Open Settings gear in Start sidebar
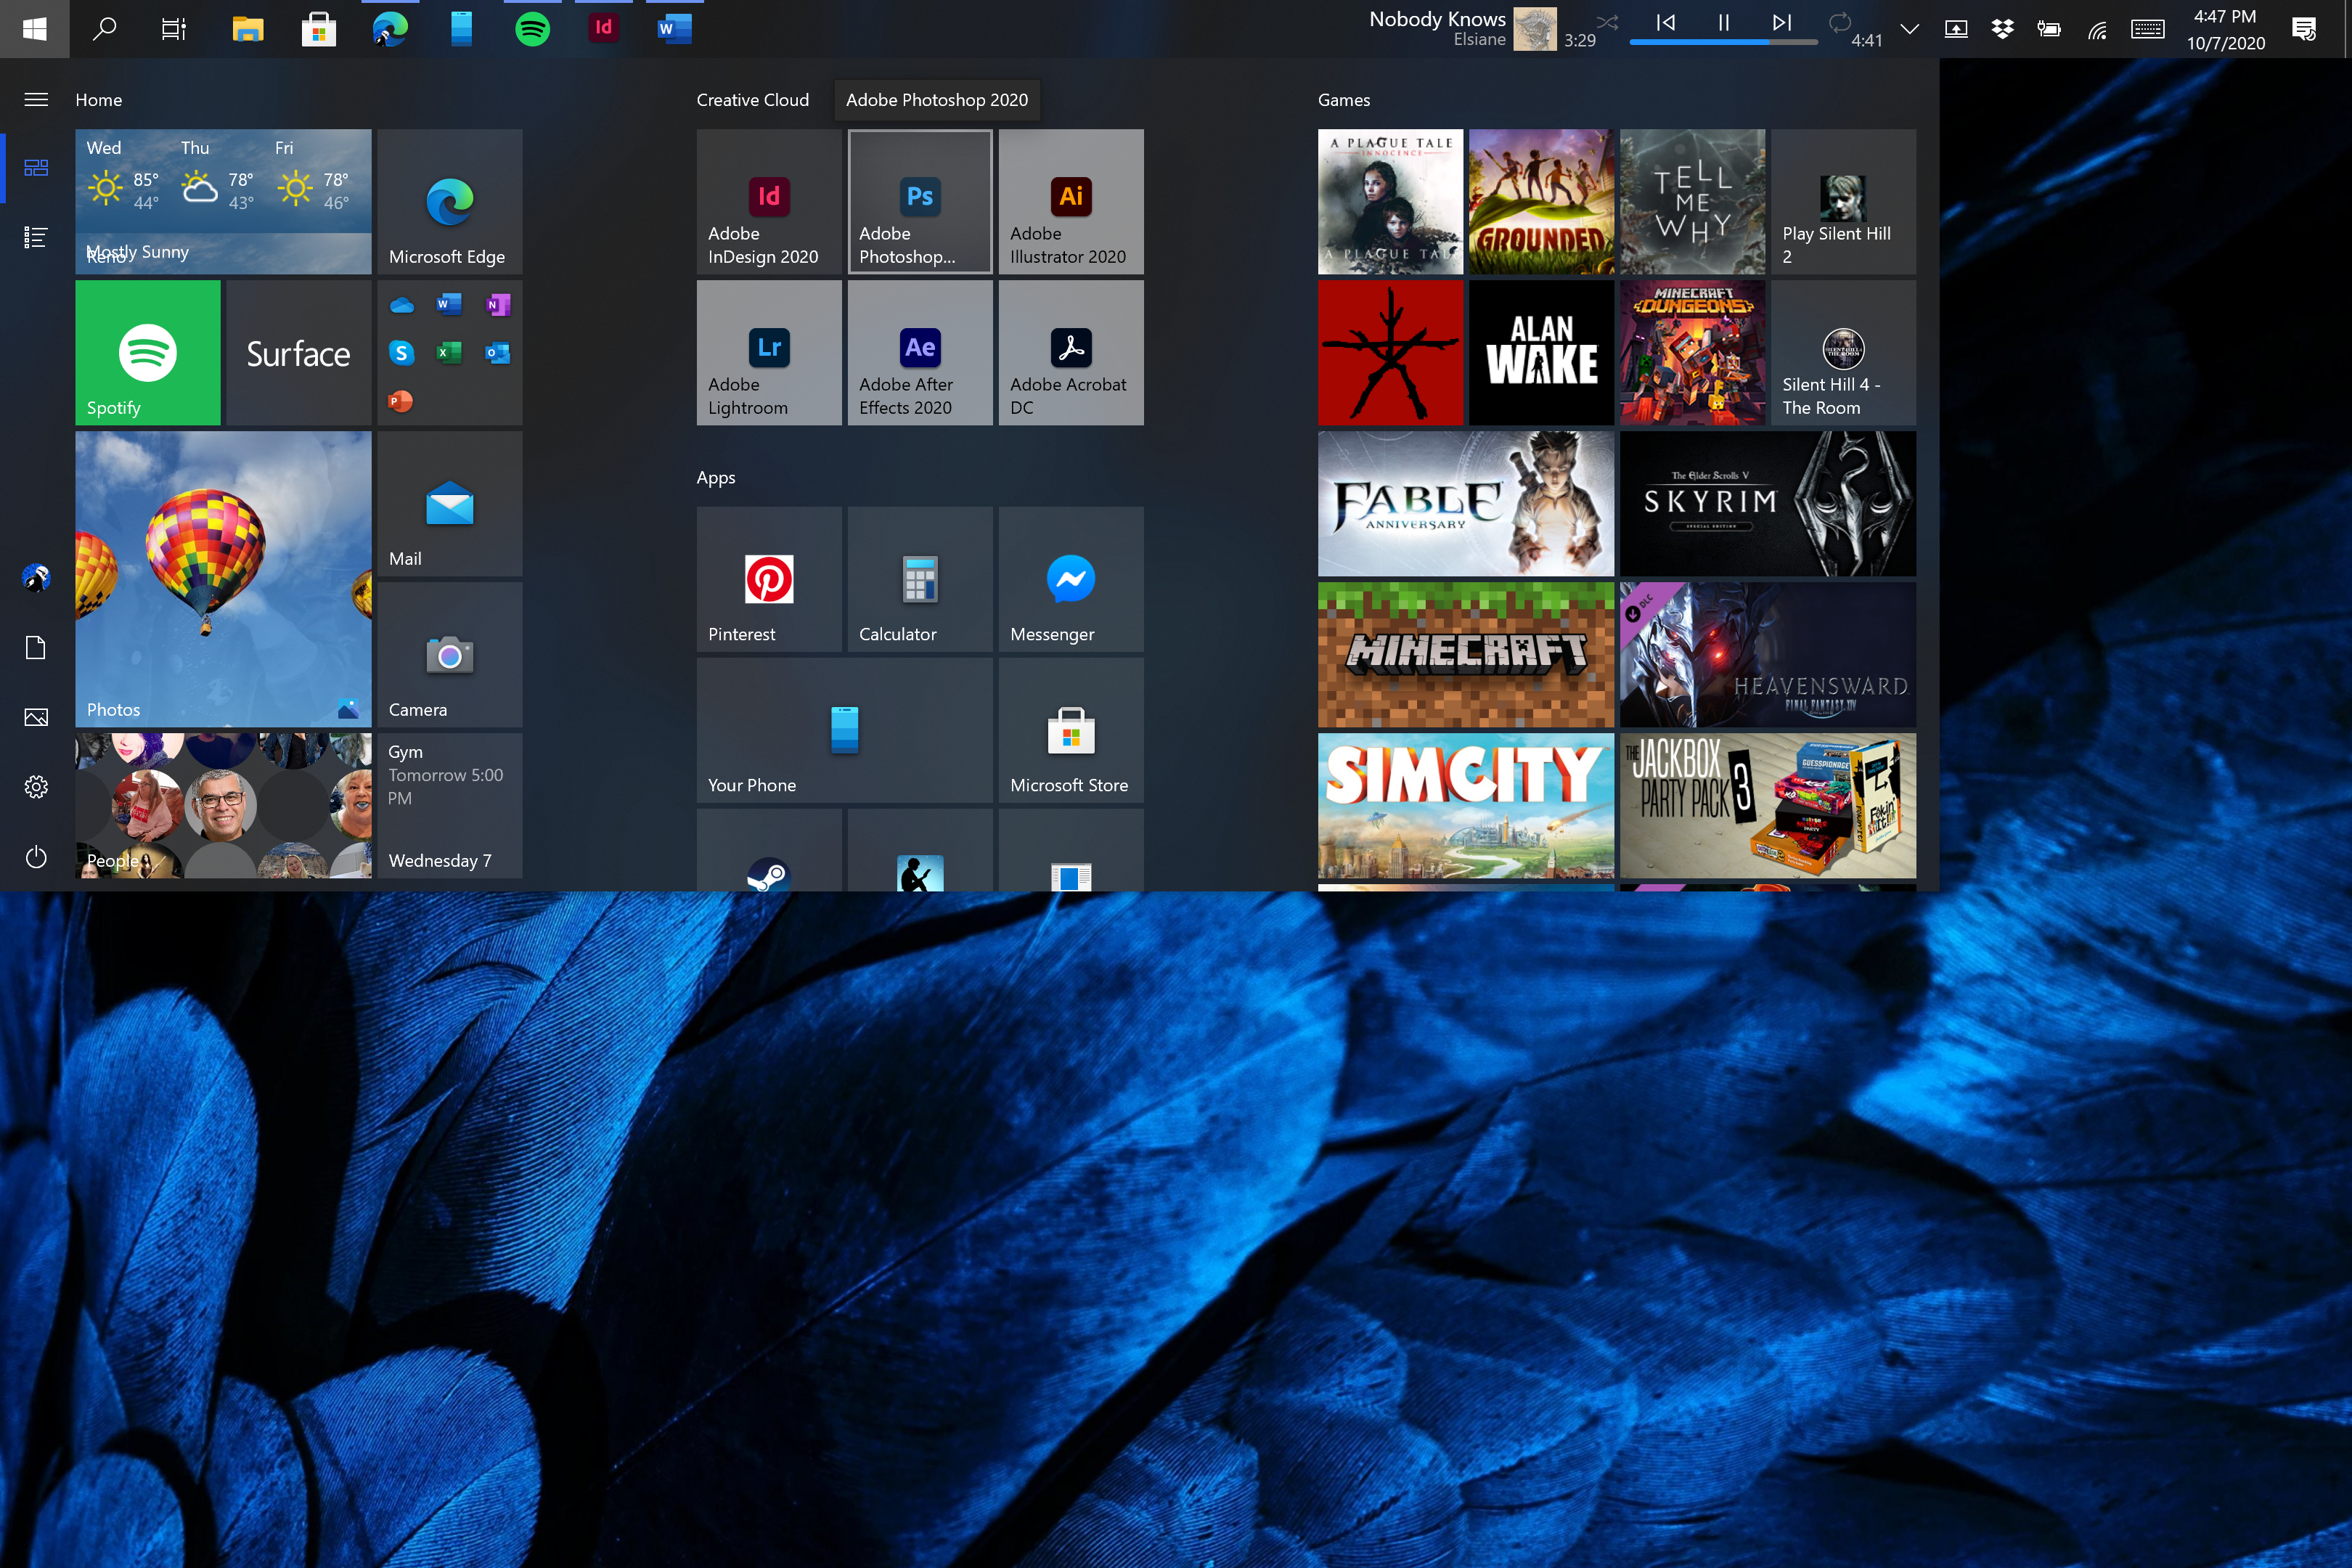 (36, 787)
